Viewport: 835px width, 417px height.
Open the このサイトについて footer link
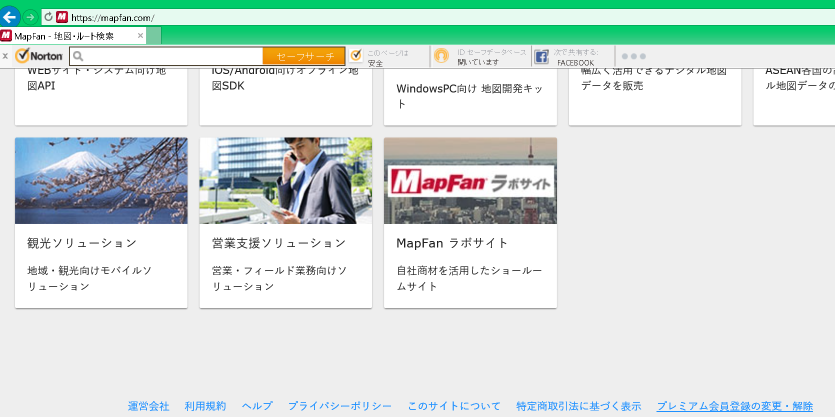tap(454, 406)
